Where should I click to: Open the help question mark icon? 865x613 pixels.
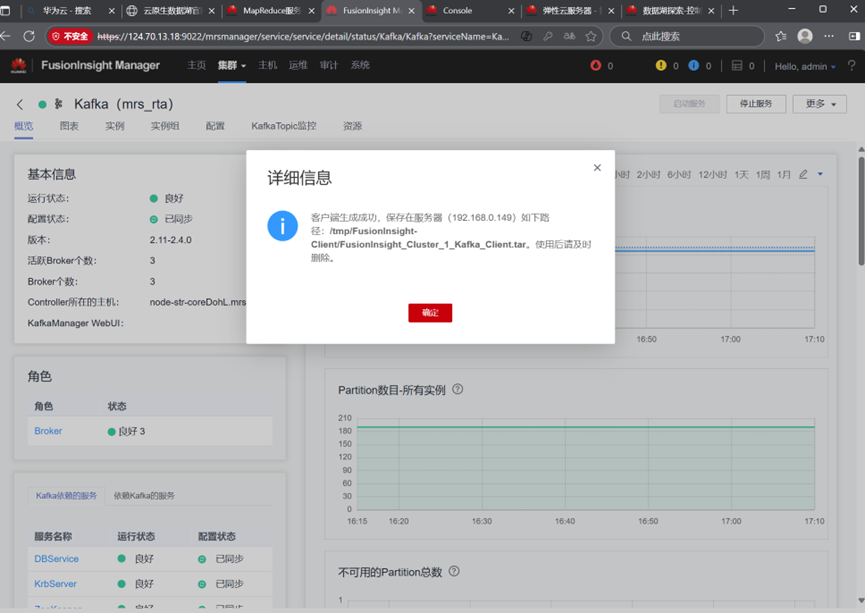coord(851,66)
